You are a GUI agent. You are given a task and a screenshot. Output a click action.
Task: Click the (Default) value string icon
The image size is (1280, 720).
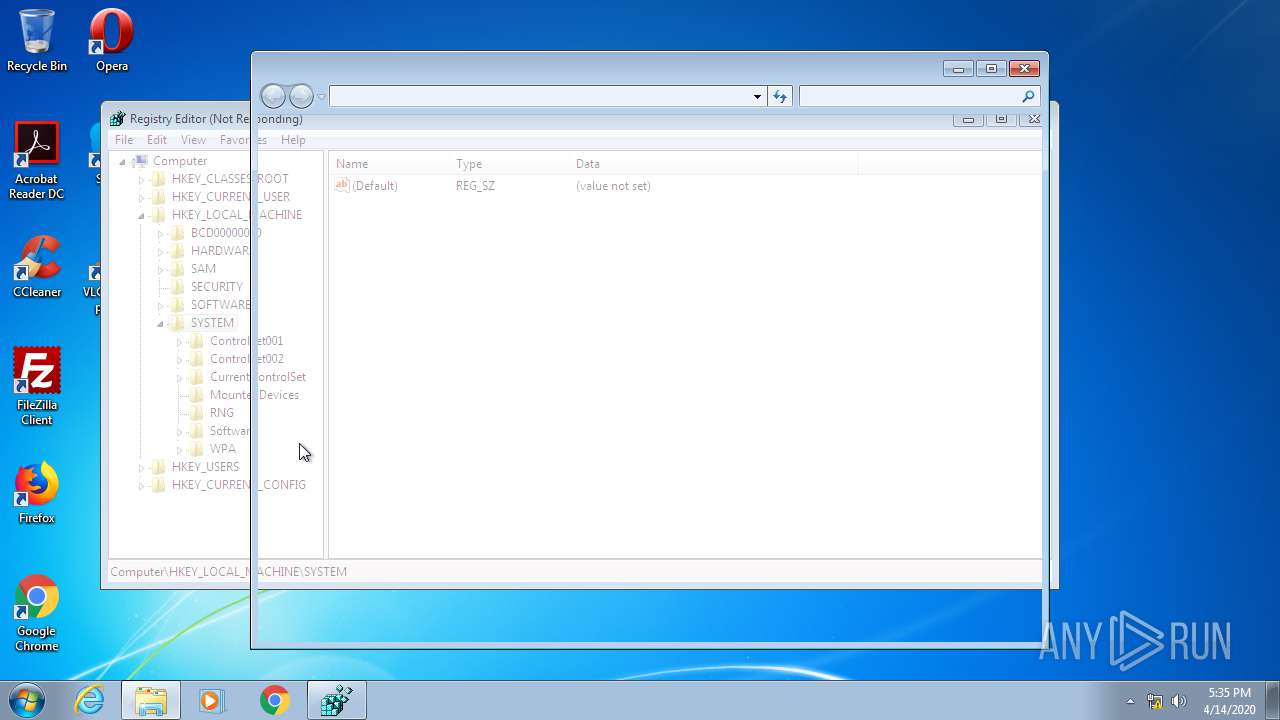[x=342, y=186]
